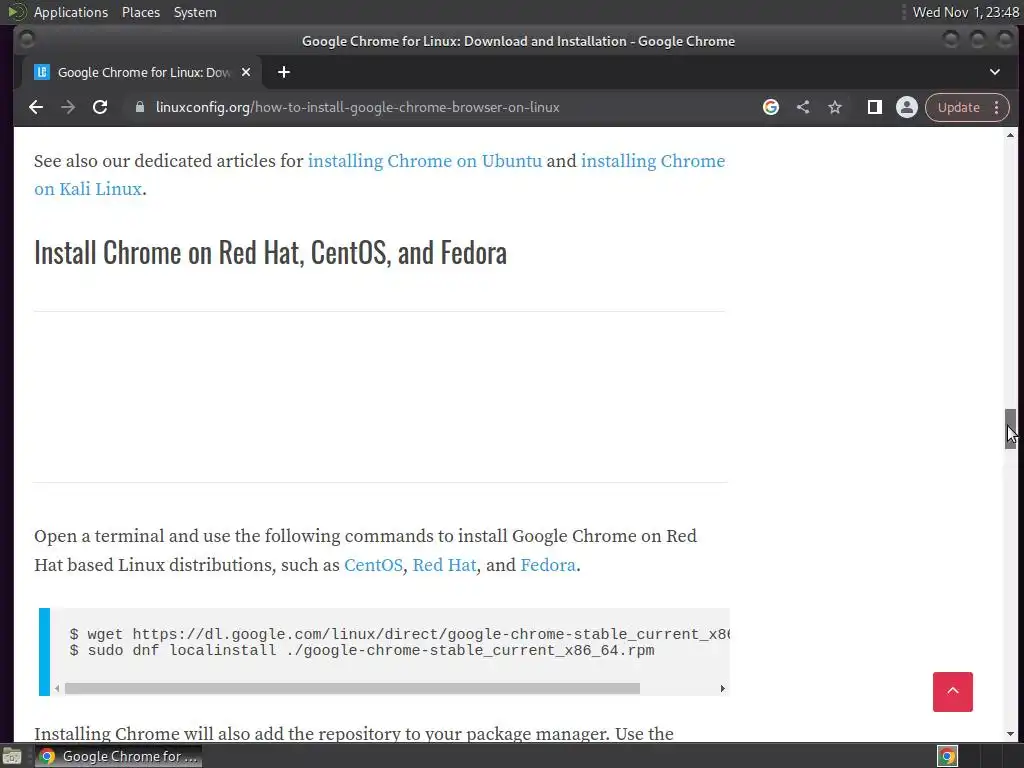Click Chrome icon in bottom-right panel
The image size is (1024, 768).
point(947,756)
